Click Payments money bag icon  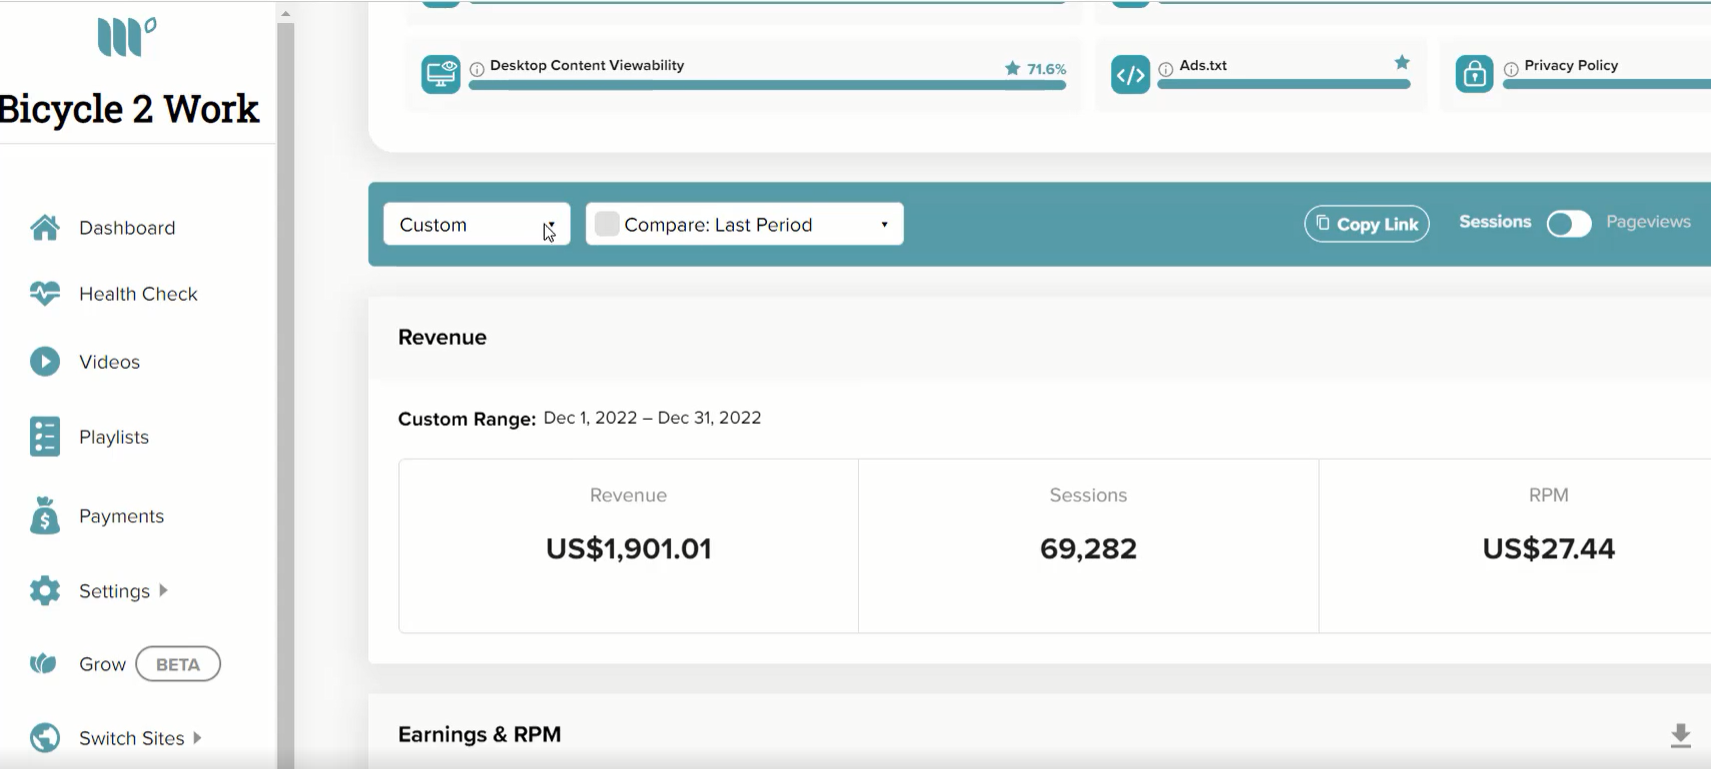click(44, 515)
